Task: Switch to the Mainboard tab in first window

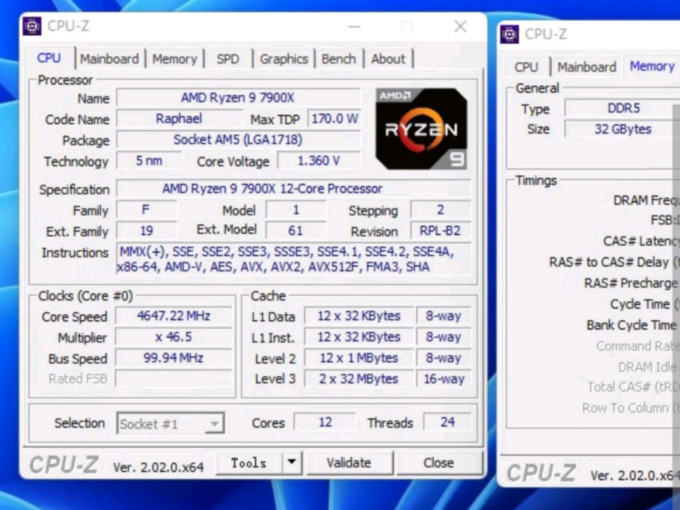Action: pos(109,59)
